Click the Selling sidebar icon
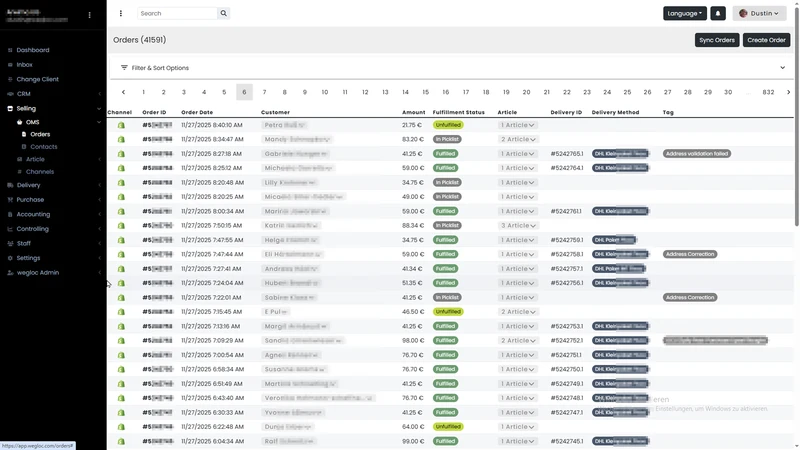Viewport: 800px width, 450px height. [10, 108]
